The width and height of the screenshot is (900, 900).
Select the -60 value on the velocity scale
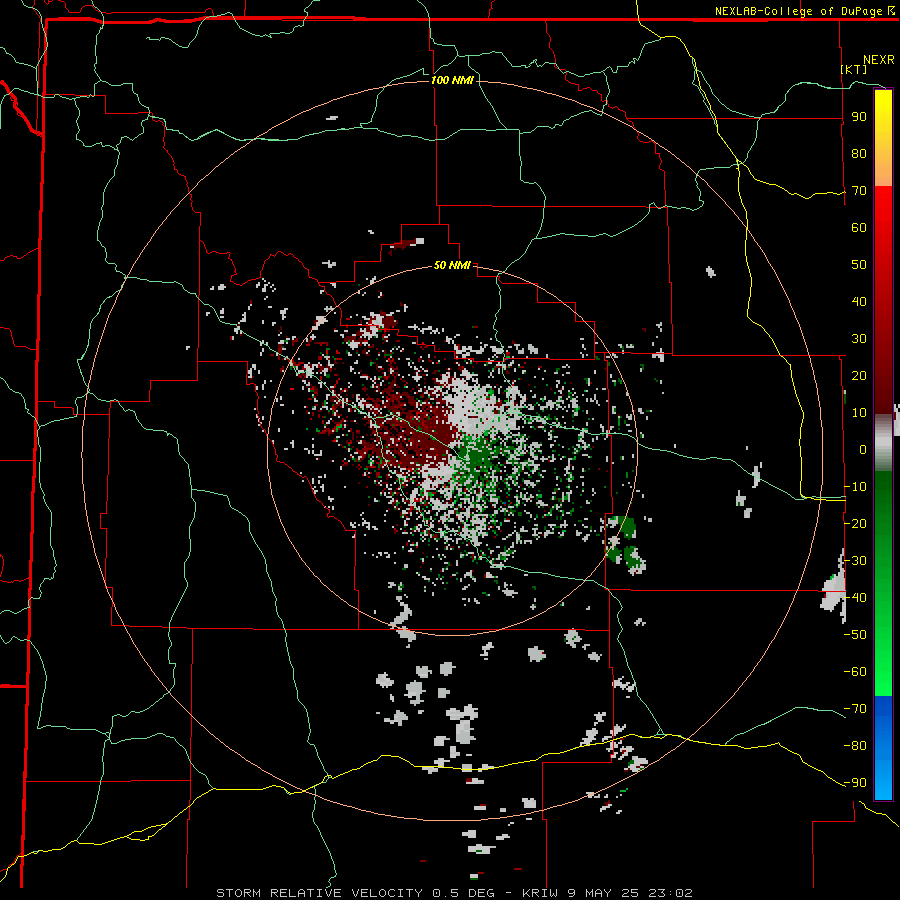tap(855, 672)
